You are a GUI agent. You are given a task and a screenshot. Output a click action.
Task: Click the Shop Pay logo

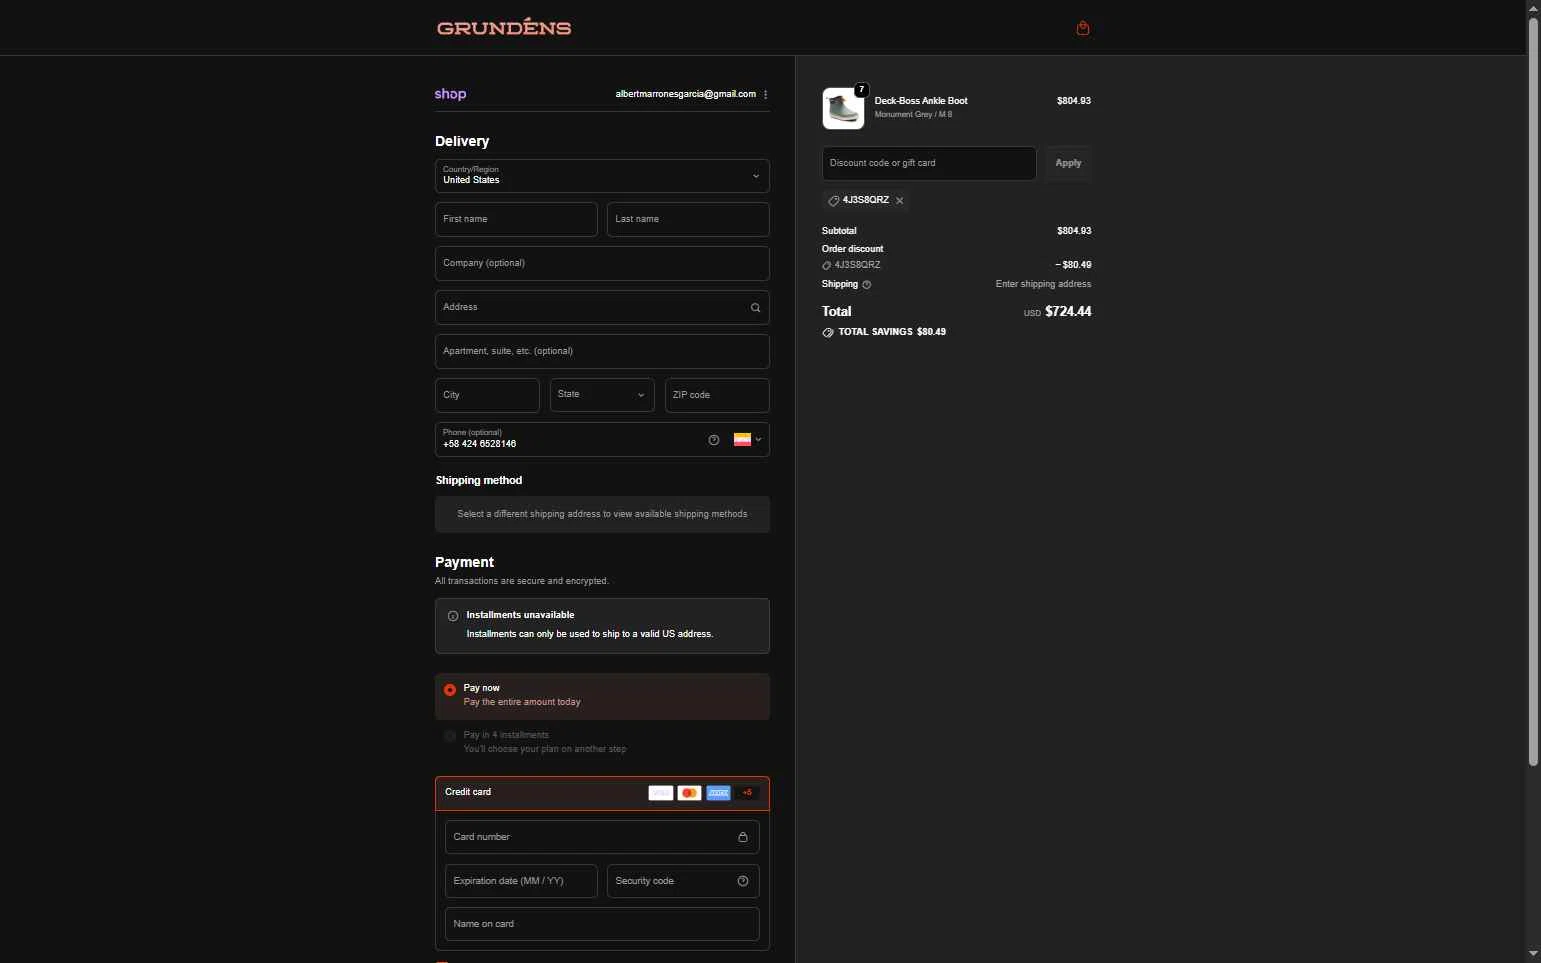[450, 94]
